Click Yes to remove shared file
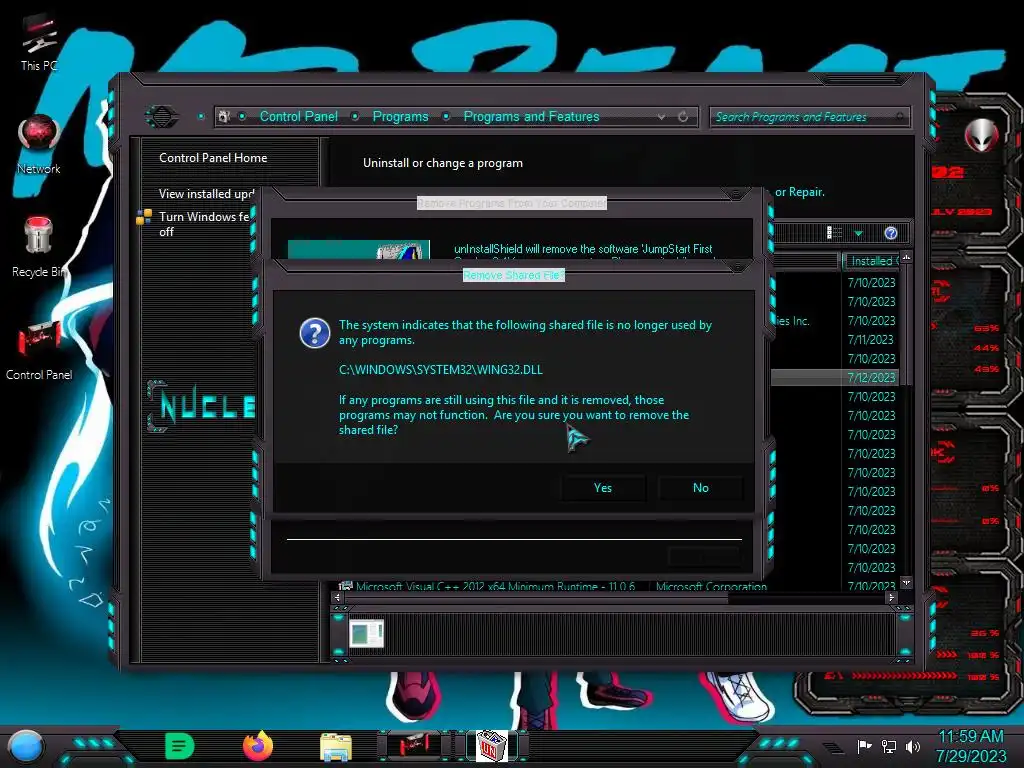 pos(603,488)
